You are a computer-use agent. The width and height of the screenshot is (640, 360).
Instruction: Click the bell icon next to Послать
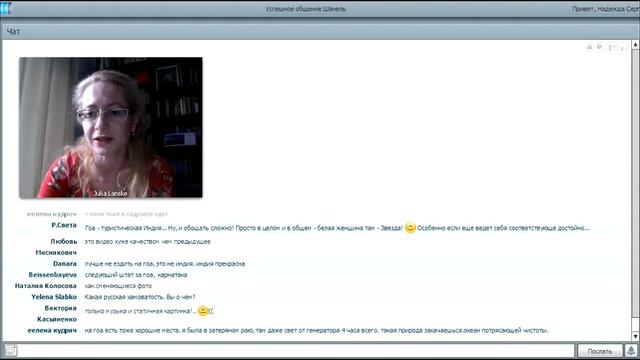pyautogui.click(x=631, y=351)
